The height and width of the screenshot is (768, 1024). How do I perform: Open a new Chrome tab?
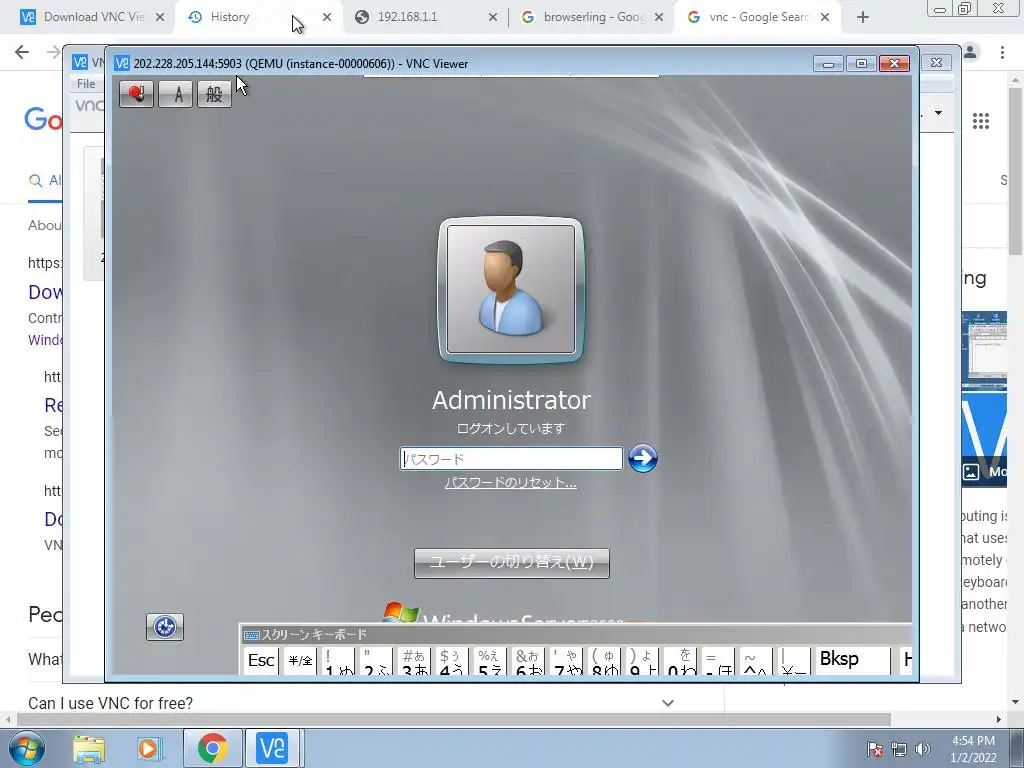tap(863, 18)
